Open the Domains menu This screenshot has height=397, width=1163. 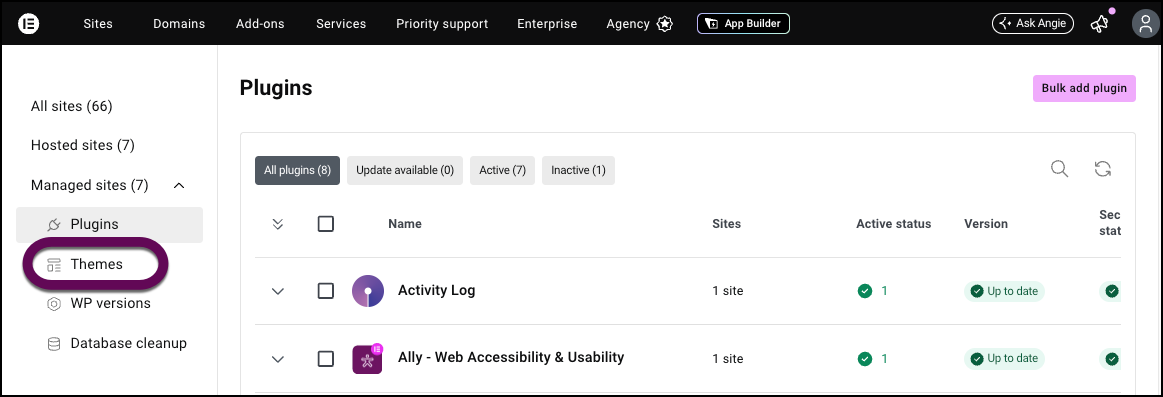click(179, 24)
